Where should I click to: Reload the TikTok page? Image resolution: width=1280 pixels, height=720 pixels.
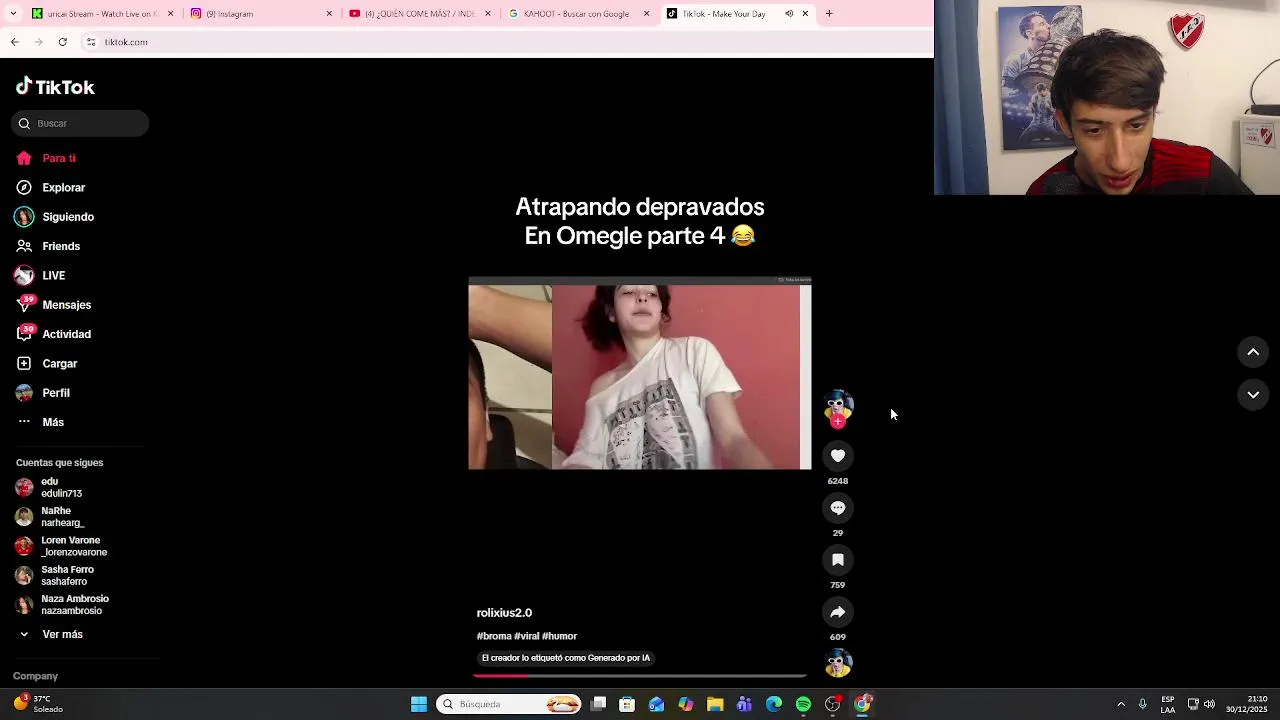click(x=62, y=42)
